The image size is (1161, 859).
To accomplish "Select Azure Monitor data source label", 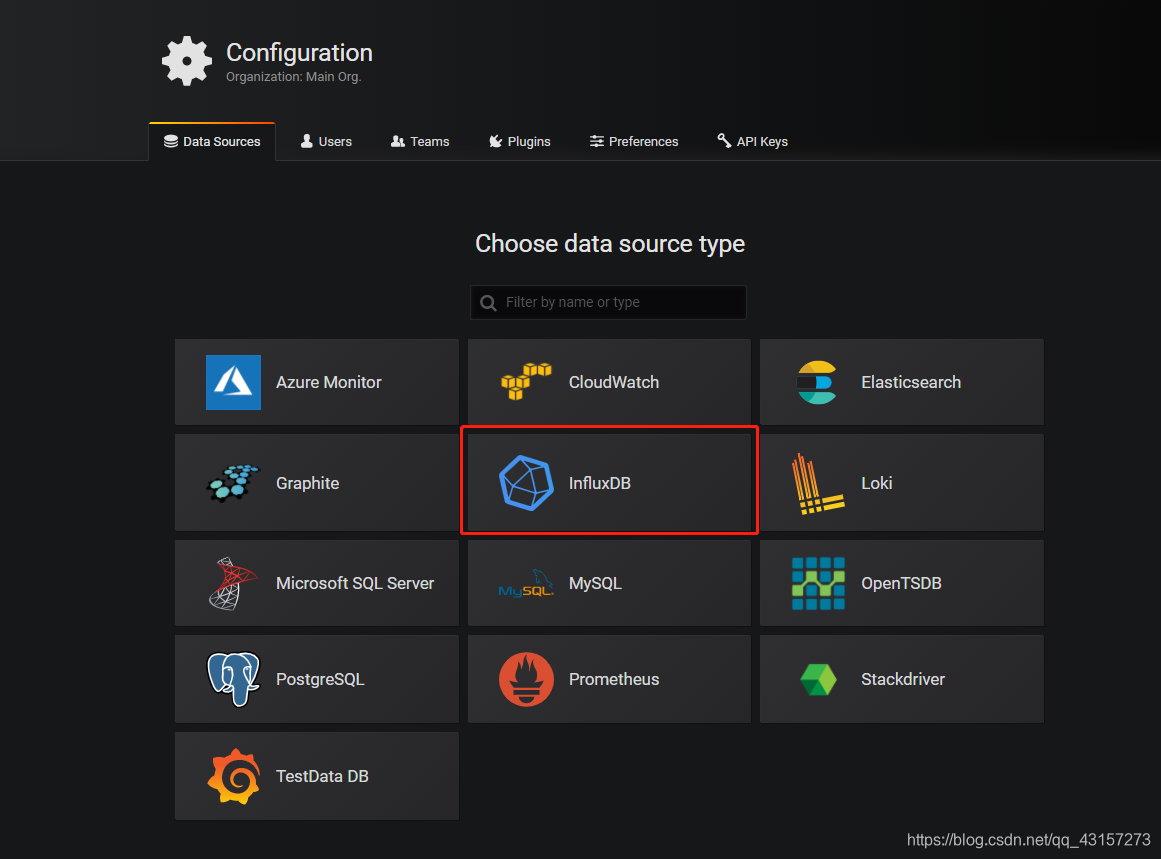I will coord(329,382).
